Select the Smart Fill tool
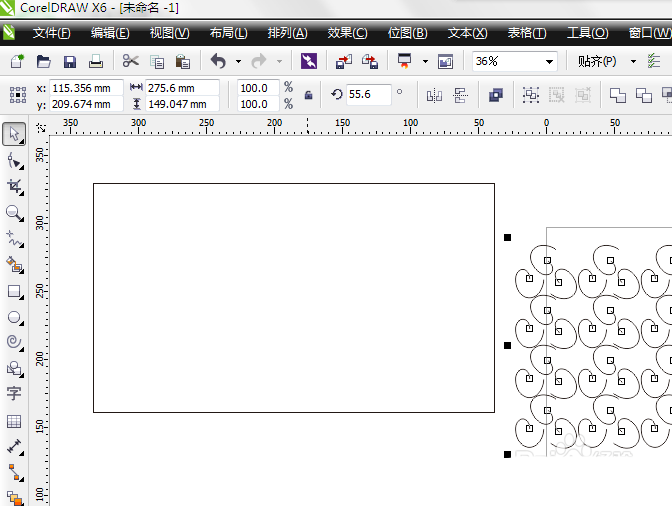This screenshot has width=672, height=506. pos(15,265)
